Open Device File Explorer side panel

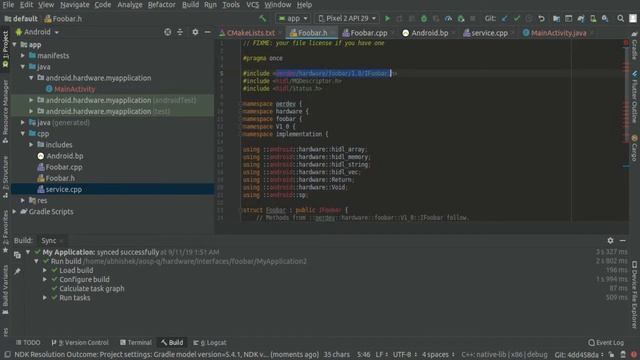(x=634, y=295)
